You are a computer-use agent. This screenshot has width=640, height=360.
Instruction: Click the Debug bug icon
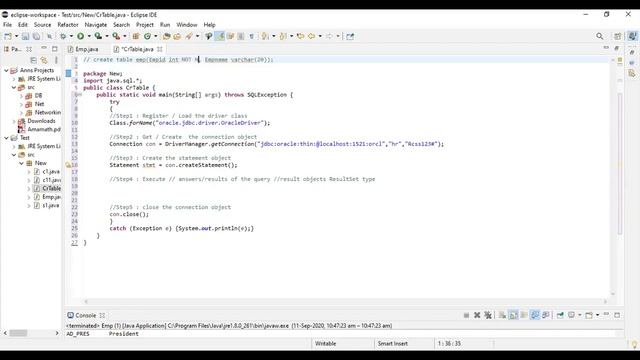tap(63, 36)
